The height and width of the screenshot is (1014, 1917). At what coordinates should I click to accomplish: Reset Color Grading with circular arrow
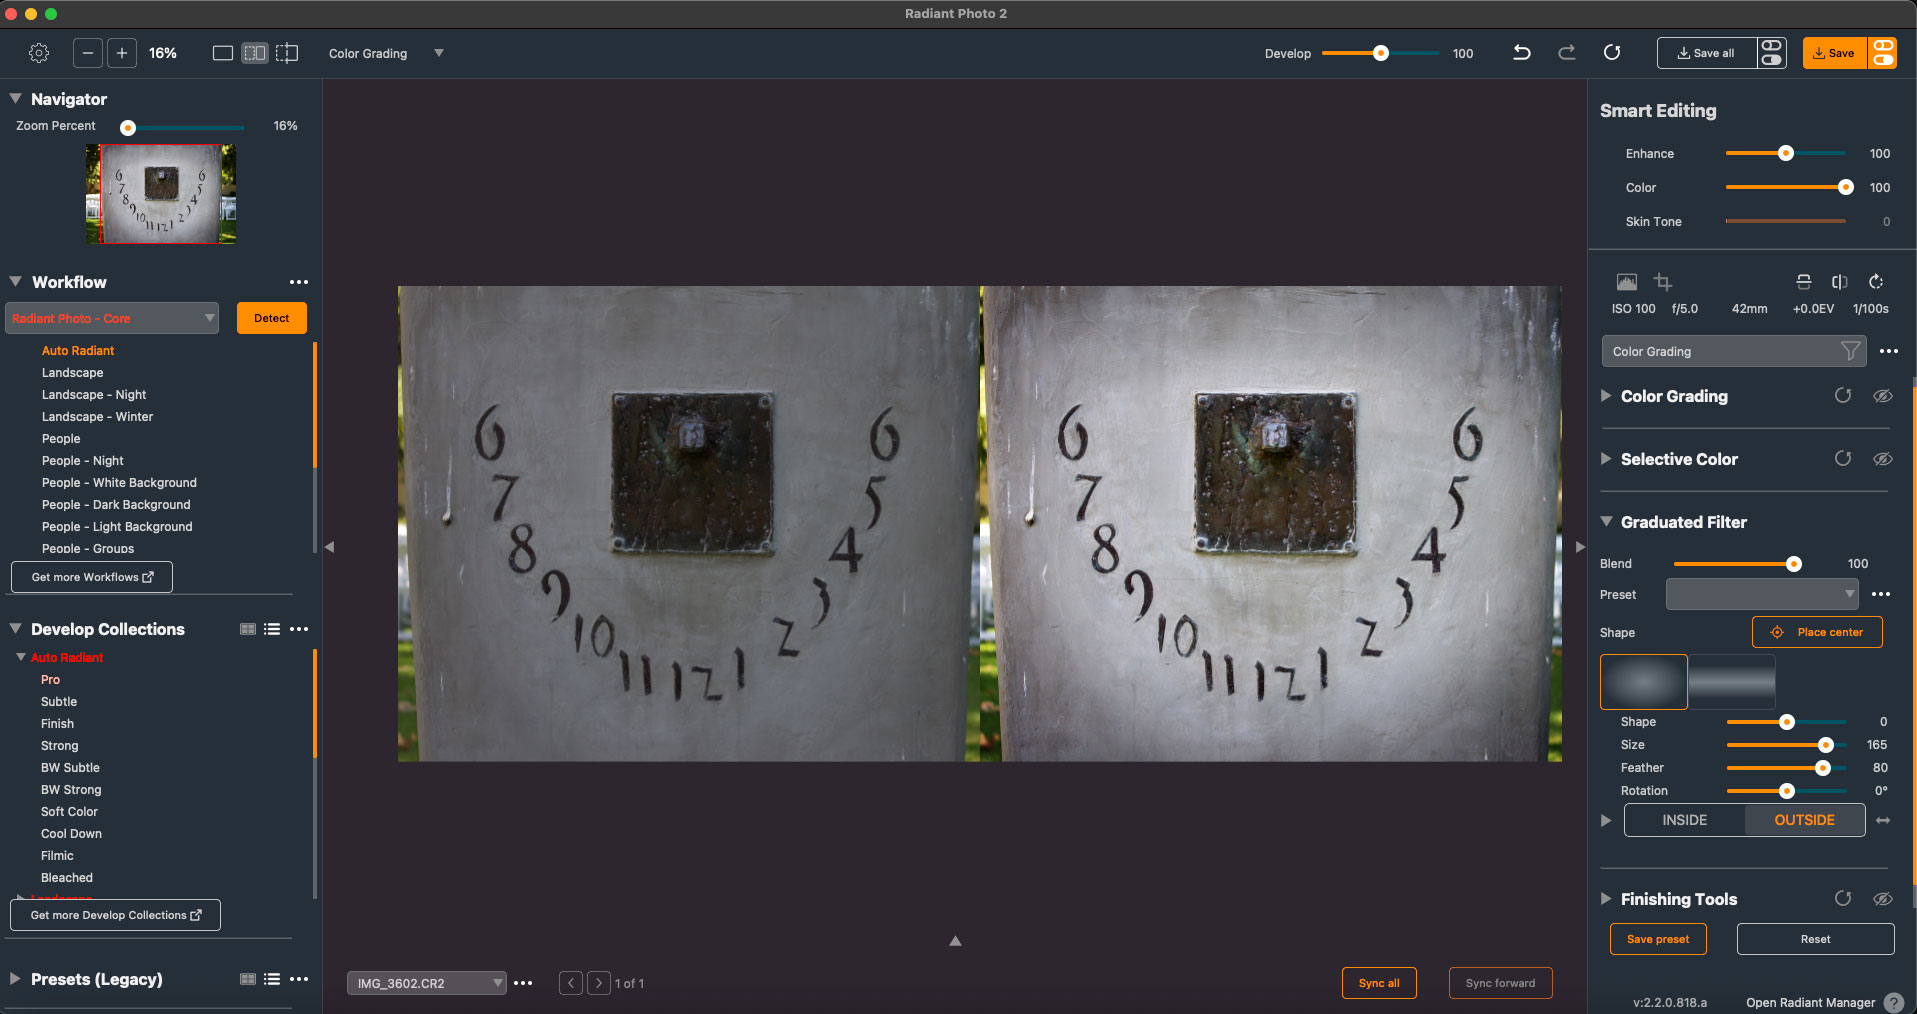point(1842,396)
